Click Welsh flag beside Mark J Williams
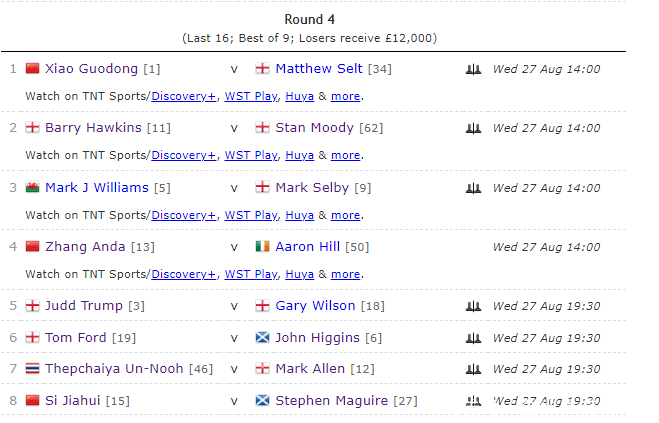 coord(32,188)
